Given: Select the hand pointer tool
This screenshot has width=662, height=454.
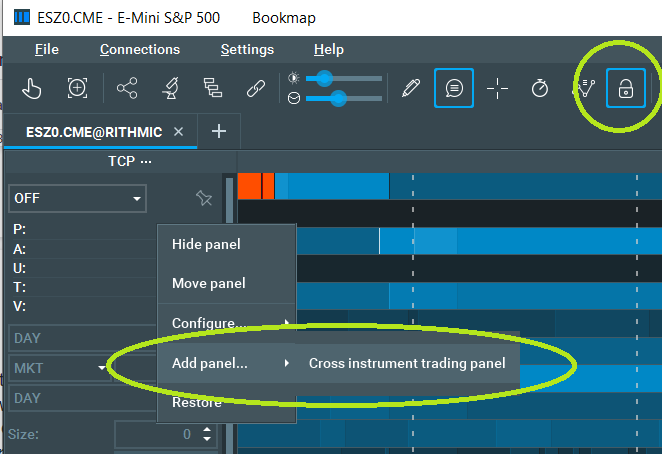Looking at the screenshot, I should point(32,88).
